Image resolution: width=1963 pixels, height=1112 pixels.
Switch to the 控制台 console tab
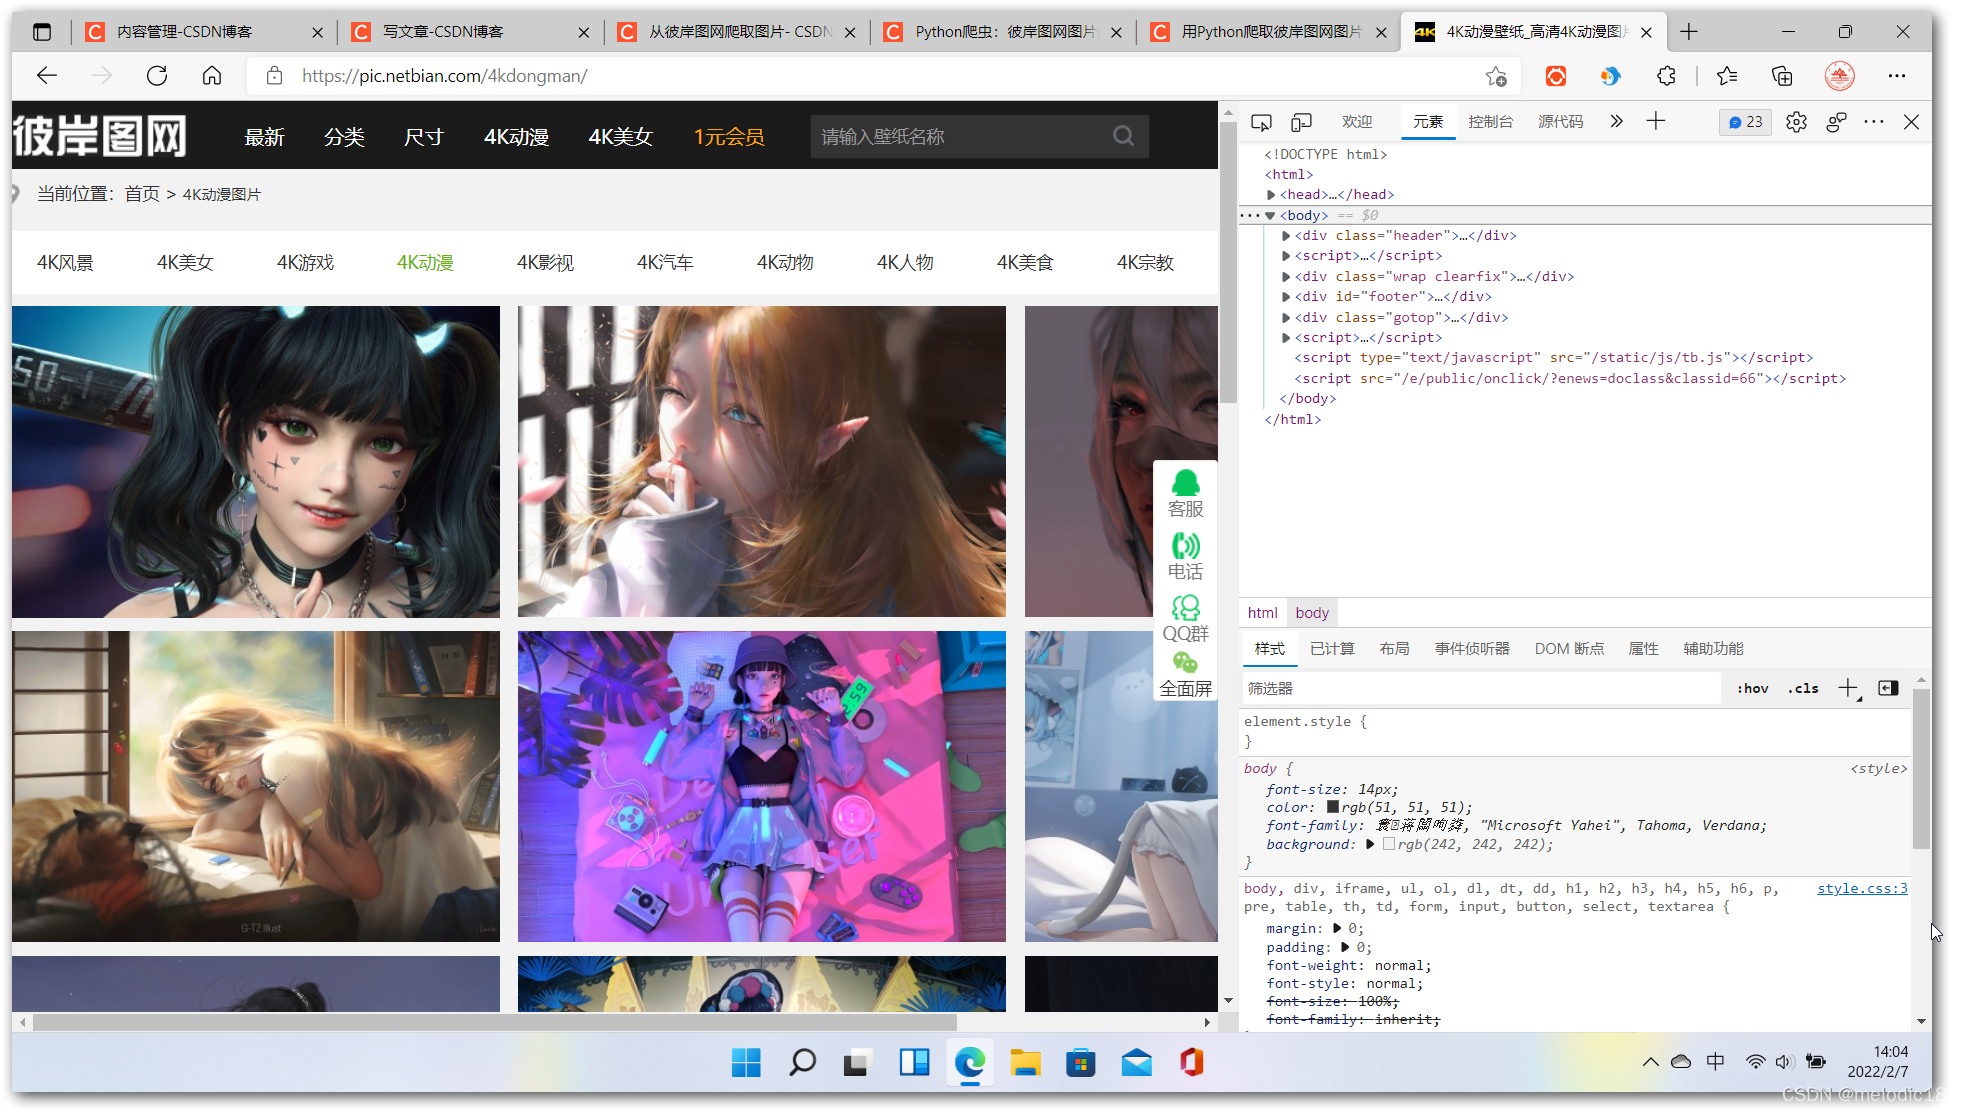coord(1490,122)
